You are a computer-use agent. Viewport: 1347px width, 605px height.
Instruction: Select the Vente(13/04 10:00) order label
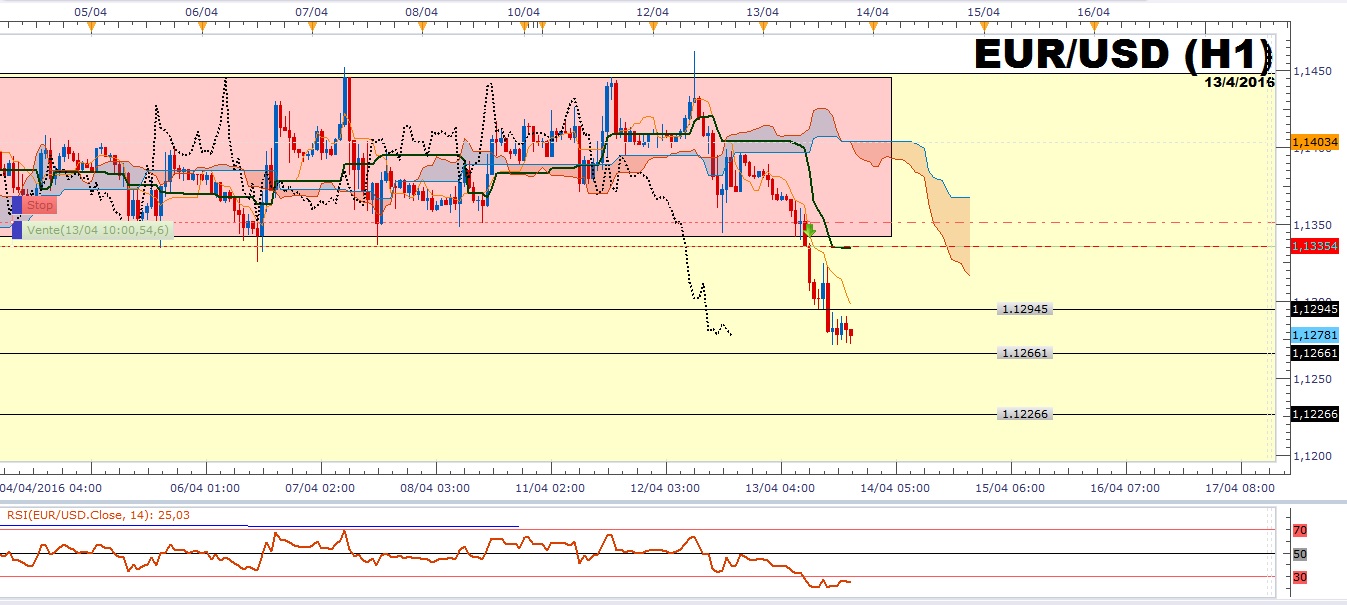[x=97, y=230]
